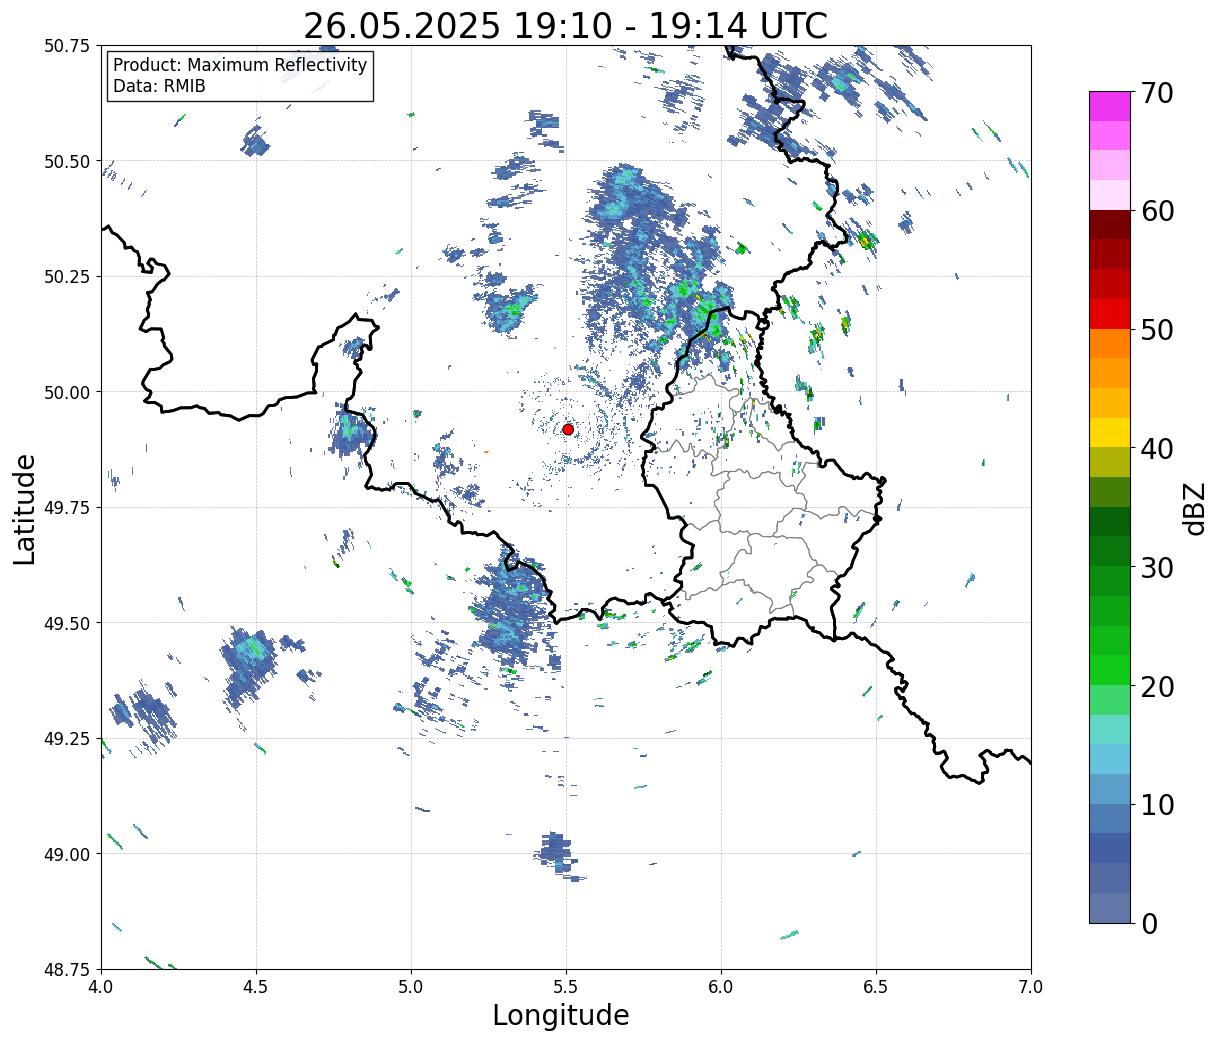Click the 0 value on colorbar
The height and width of the screenshot is (1040, 1219).
coord(1149,923)
